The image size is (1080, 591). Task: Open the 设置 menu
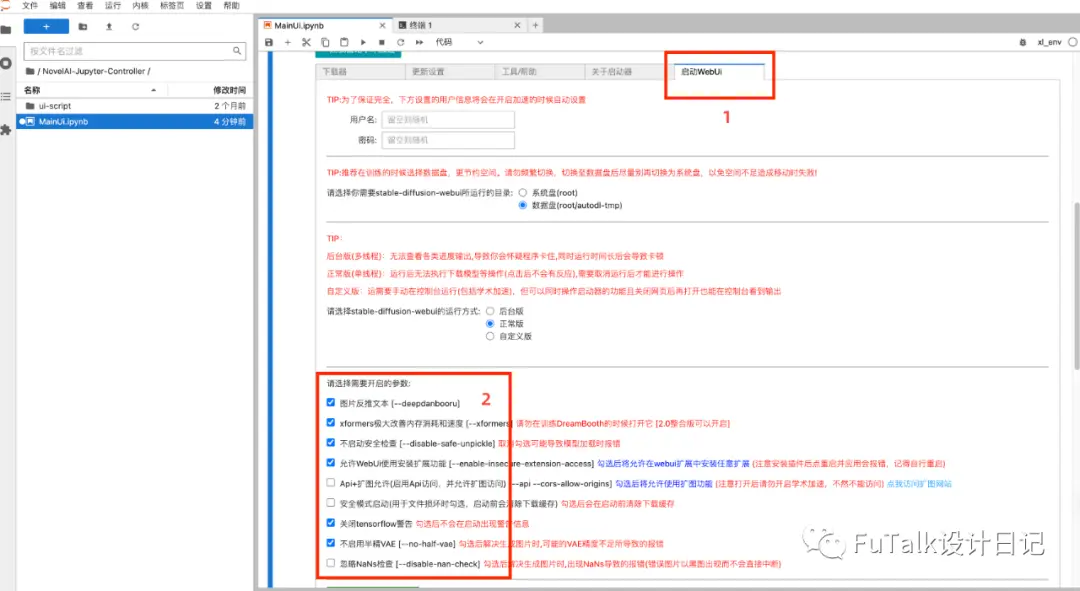click(204, 6)
